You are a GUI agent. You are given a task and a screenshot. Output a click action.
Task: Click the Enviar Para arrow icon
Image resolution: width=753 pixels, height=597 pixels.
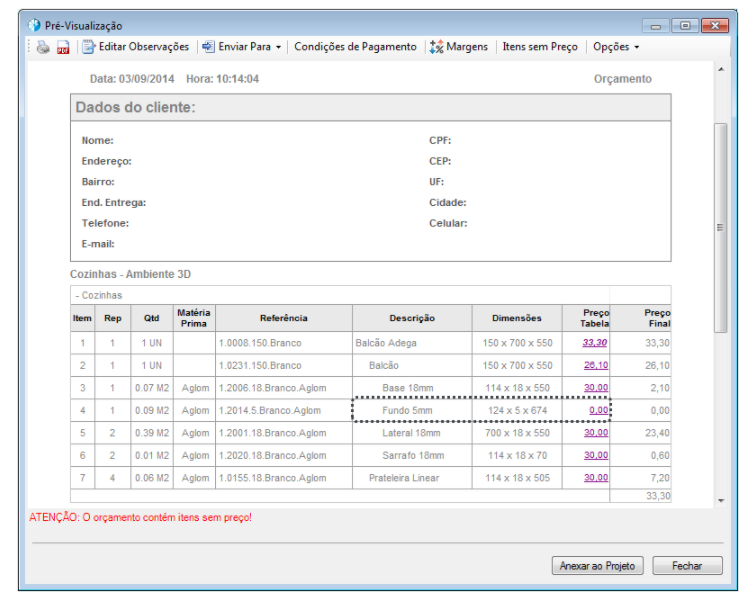point(208,47)
